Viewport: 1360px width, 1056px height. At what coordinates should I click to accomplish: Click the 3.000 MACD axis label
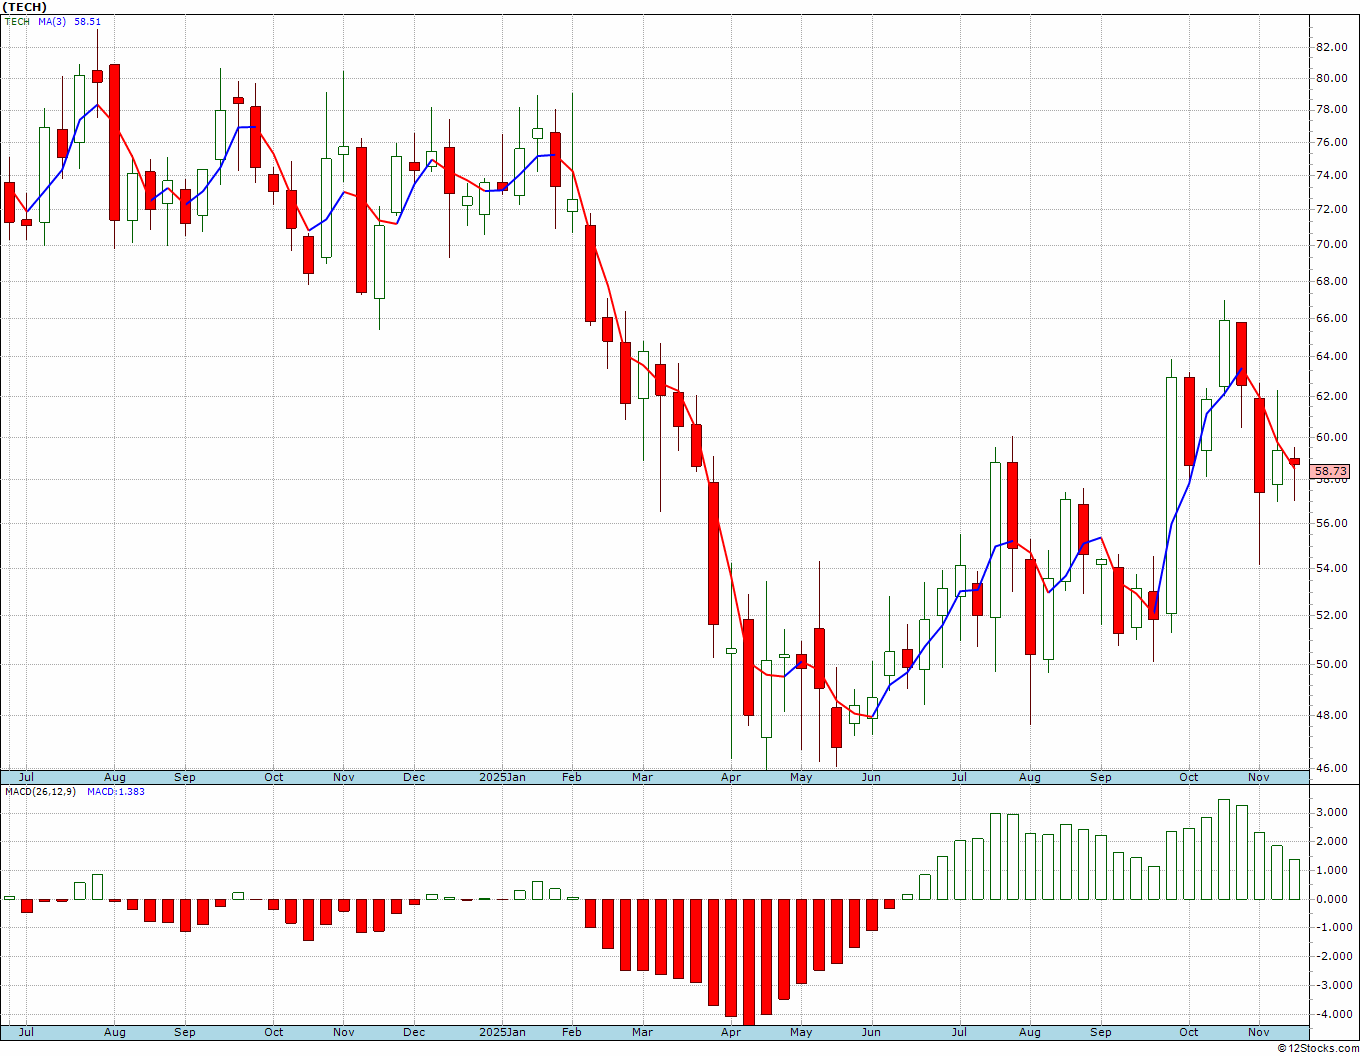pyautogui.click(x=1330, y=812)
